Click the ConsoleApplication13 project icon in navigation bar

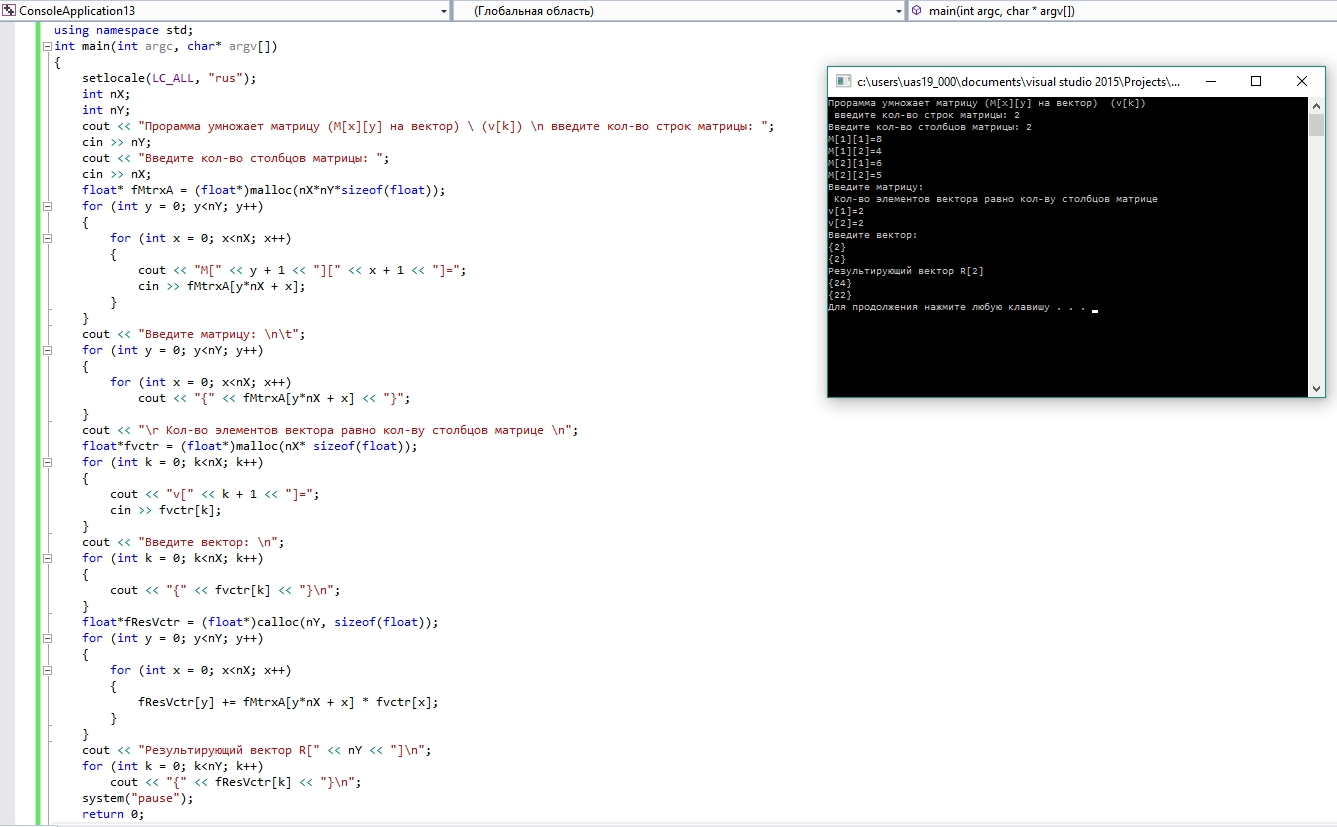(9, 11)
